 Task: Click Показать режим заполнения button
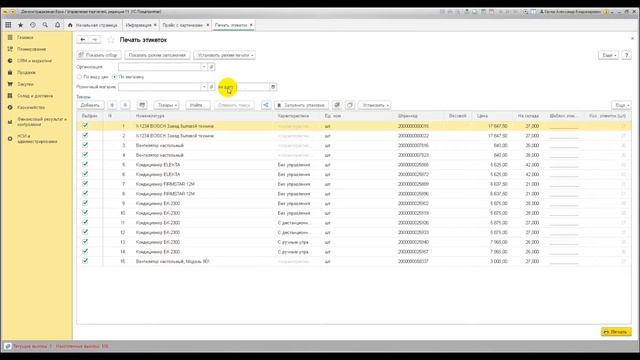(x=157, y=55)
